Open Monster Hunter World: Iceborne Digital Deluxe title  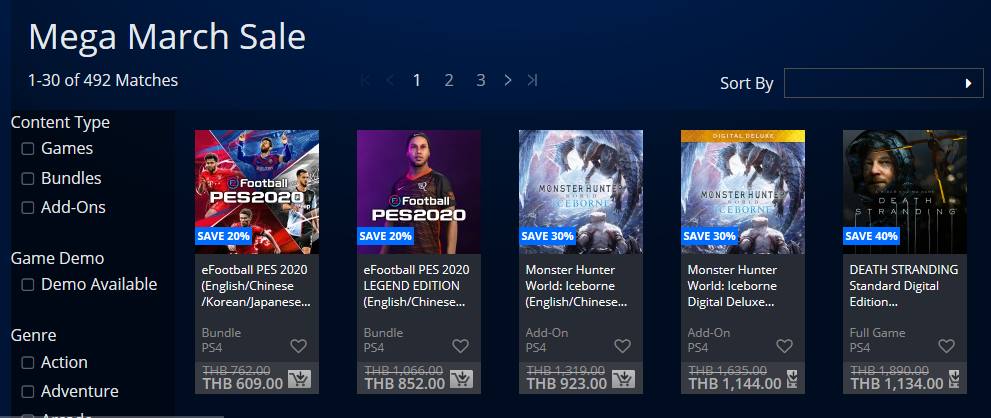[733, 286]
